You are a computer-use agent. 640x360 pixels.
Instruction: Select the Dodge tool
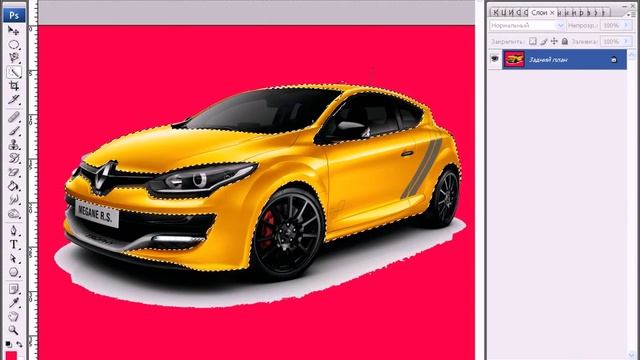tap(13, 214)
